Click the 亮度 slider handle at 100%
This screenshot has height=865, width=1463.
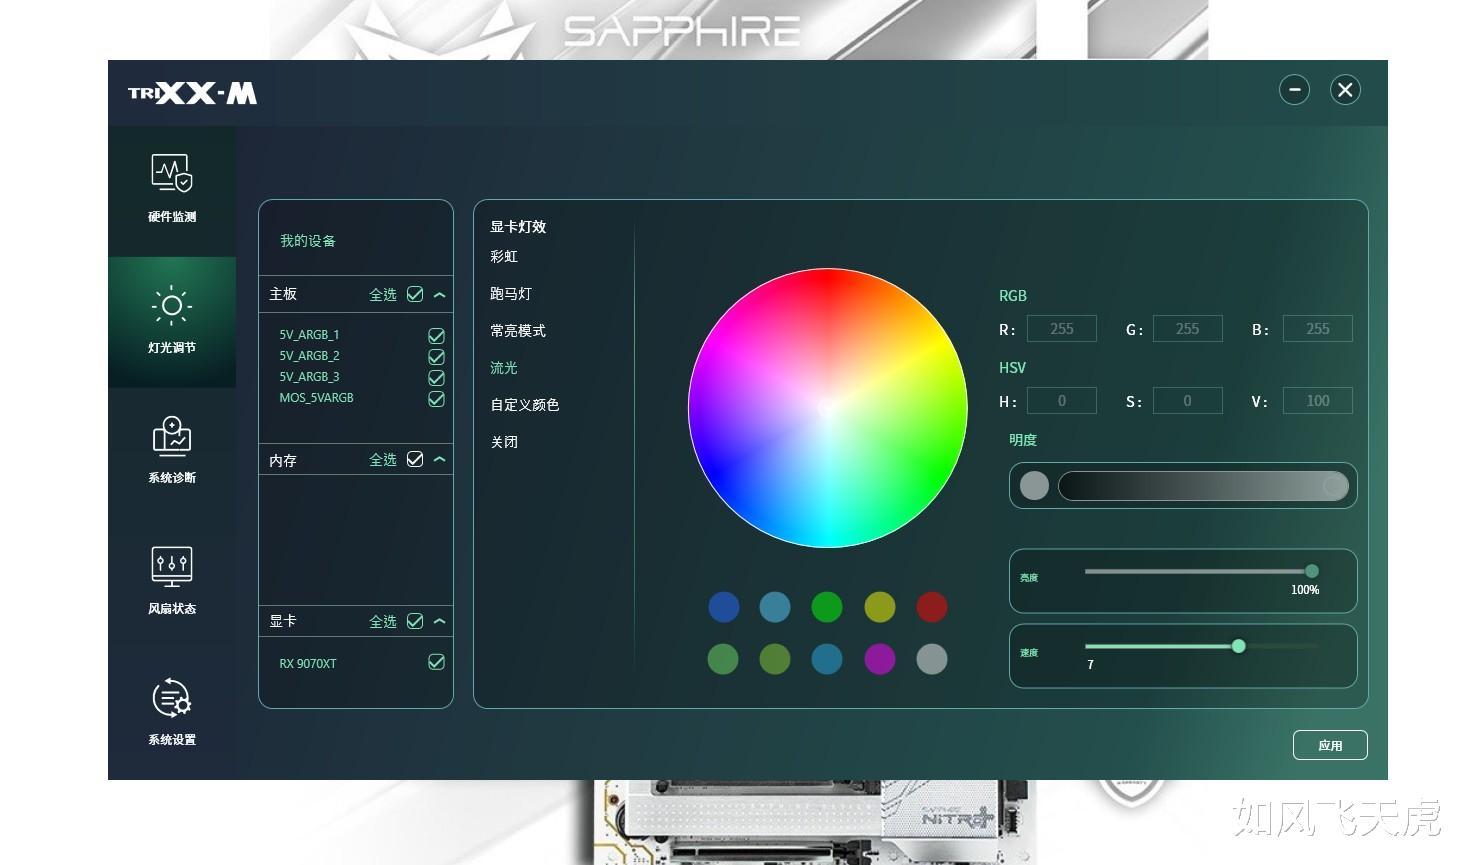coord(1312,571)
